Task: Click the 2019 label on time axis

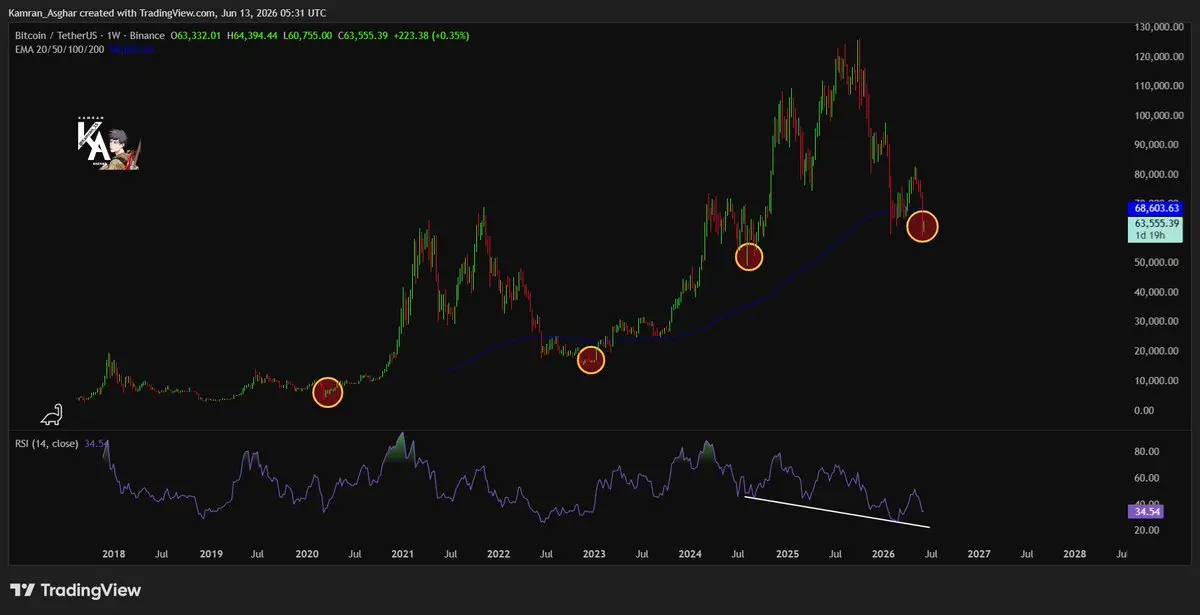Action: point(210,553)
